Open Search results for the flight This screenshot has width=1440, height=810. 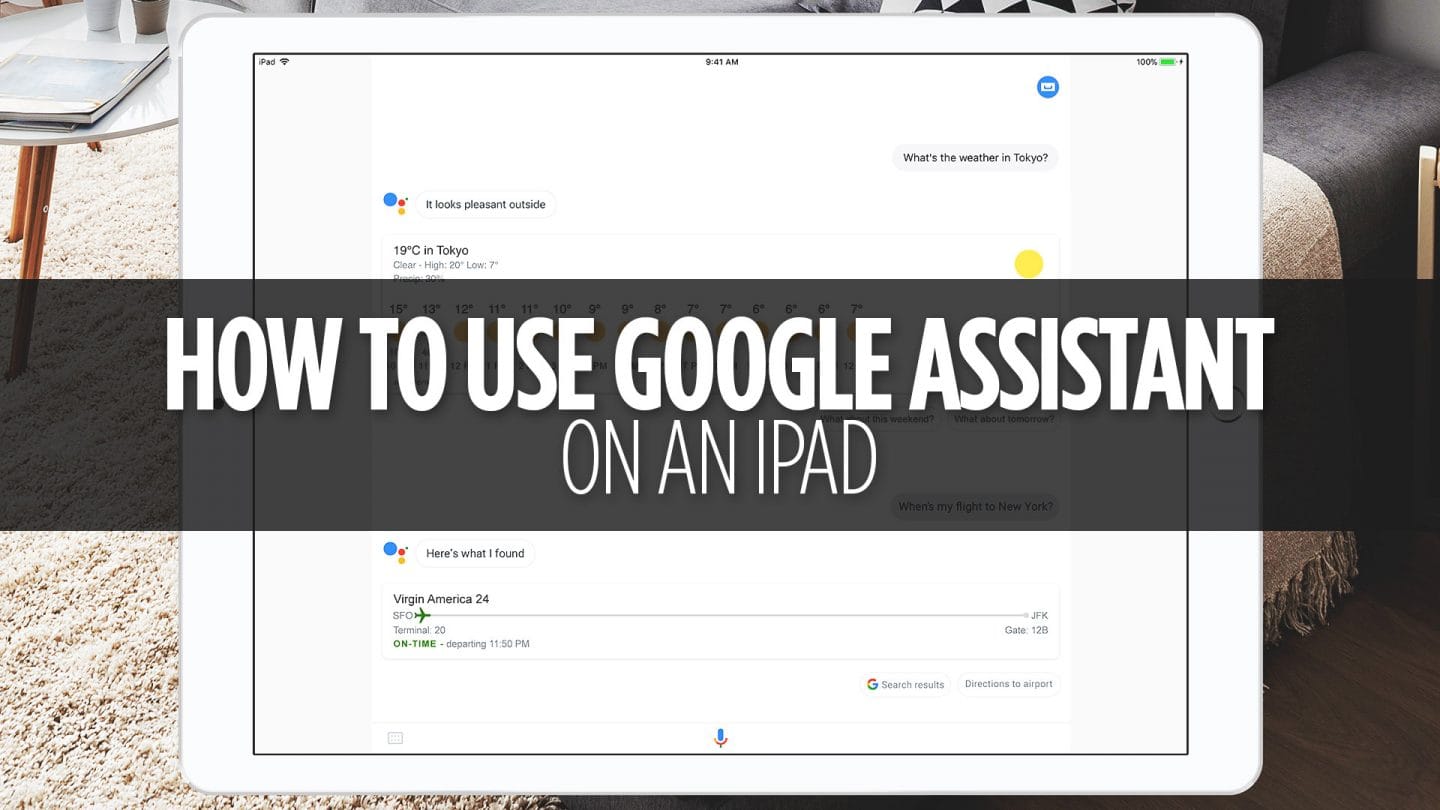pyautogui.click(x=905, y=684)
